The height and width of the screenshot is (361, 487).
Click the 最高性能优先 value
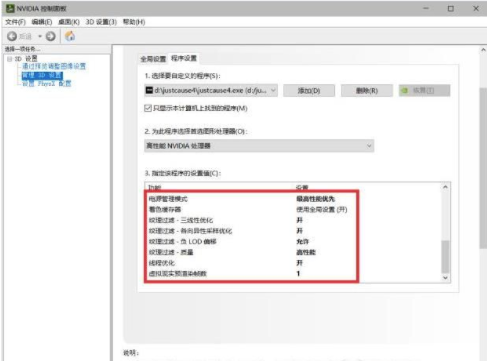316,199
